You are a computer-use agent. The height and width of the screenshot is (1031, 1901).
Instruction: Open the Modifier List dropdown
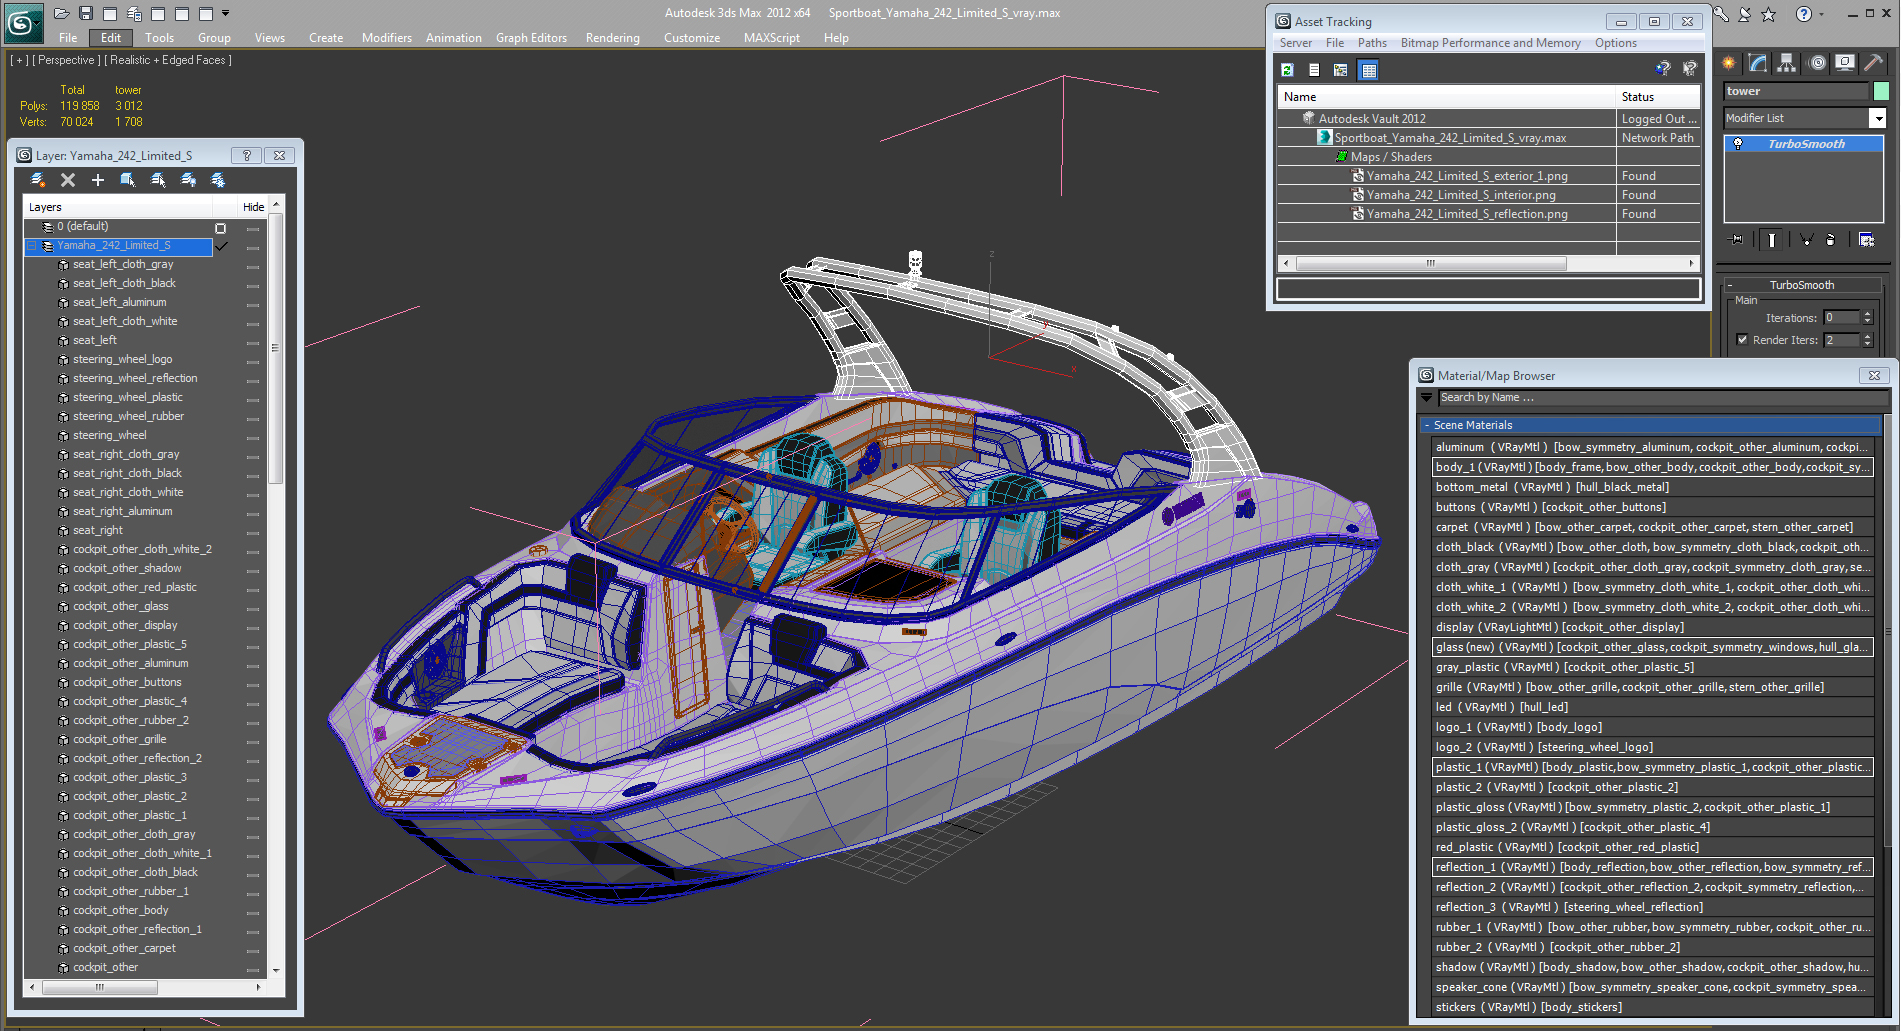(1878, 118)
